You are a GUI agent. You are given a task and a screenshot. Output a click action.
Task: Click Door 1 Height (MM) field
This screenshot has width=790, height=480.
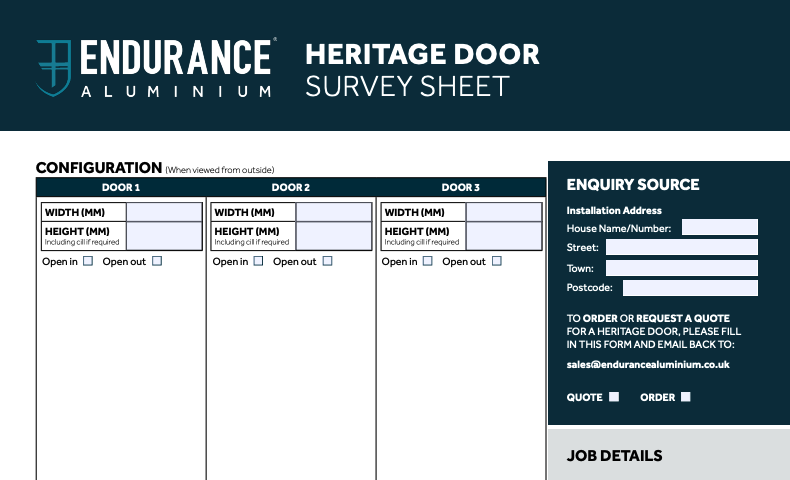pyautogui.click(x=164, y=236)
